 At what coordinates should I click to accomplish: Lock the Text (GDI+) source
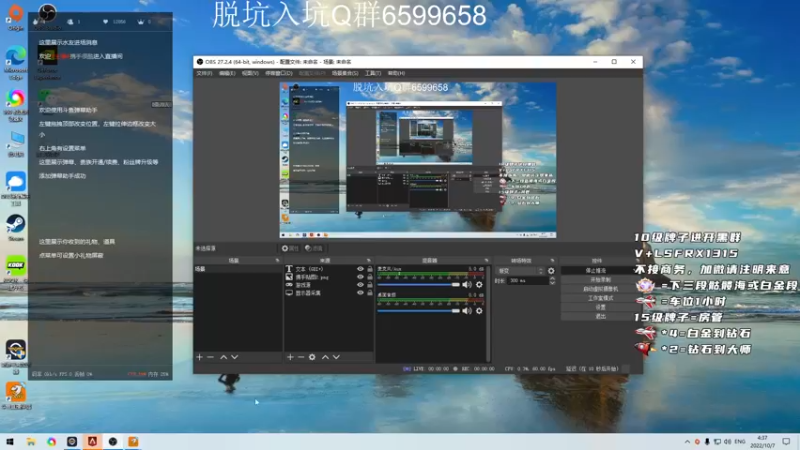(x=370, y=269)
